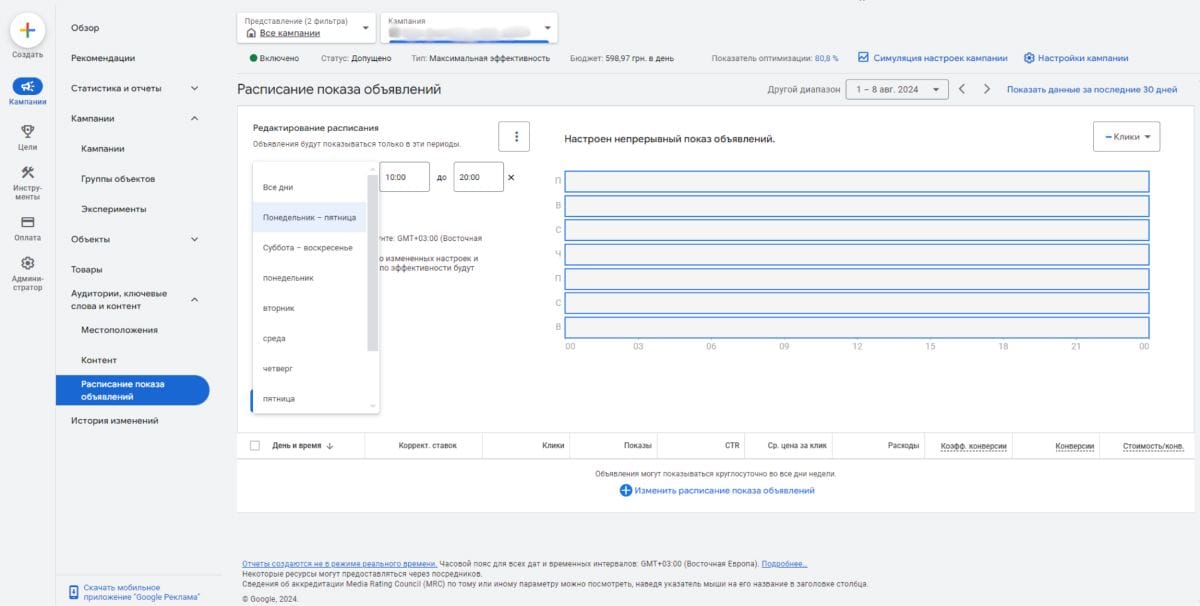Select среда in day list
This screenshot has width=1200, height=606.
pos(310,338)
